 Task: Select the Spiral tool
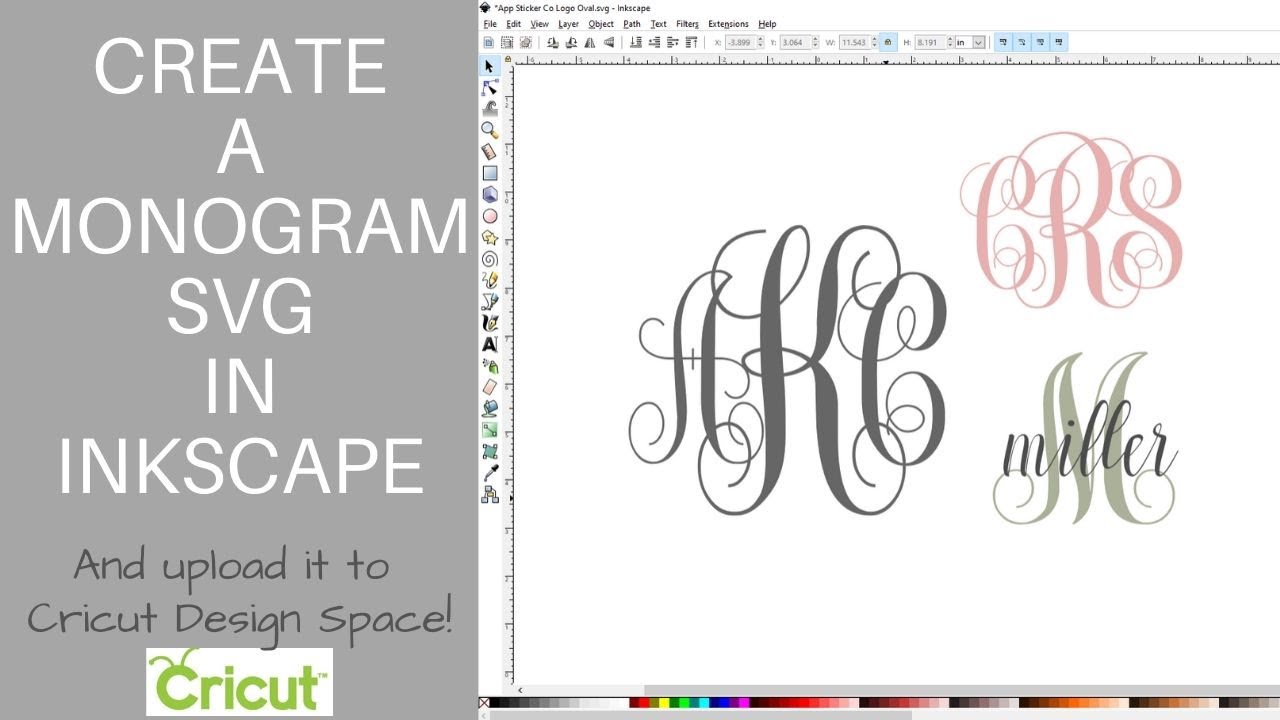[489, 259]
